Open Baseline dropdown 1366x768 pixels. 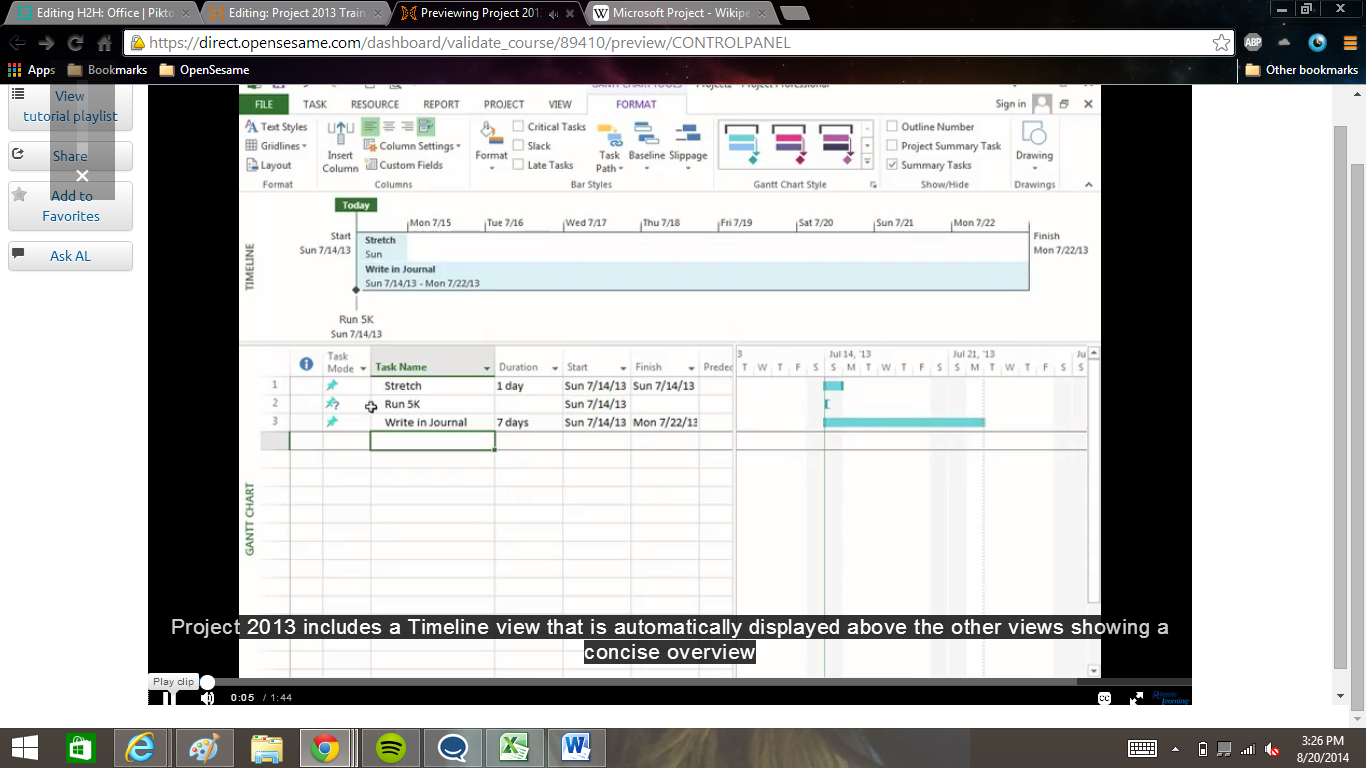click(646, 147)
